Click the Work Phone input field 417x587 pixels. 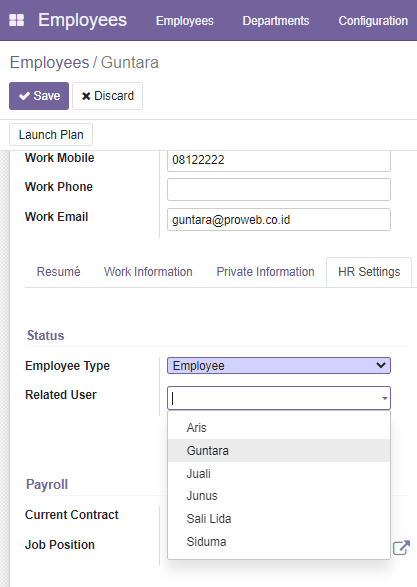pos(279,189)
